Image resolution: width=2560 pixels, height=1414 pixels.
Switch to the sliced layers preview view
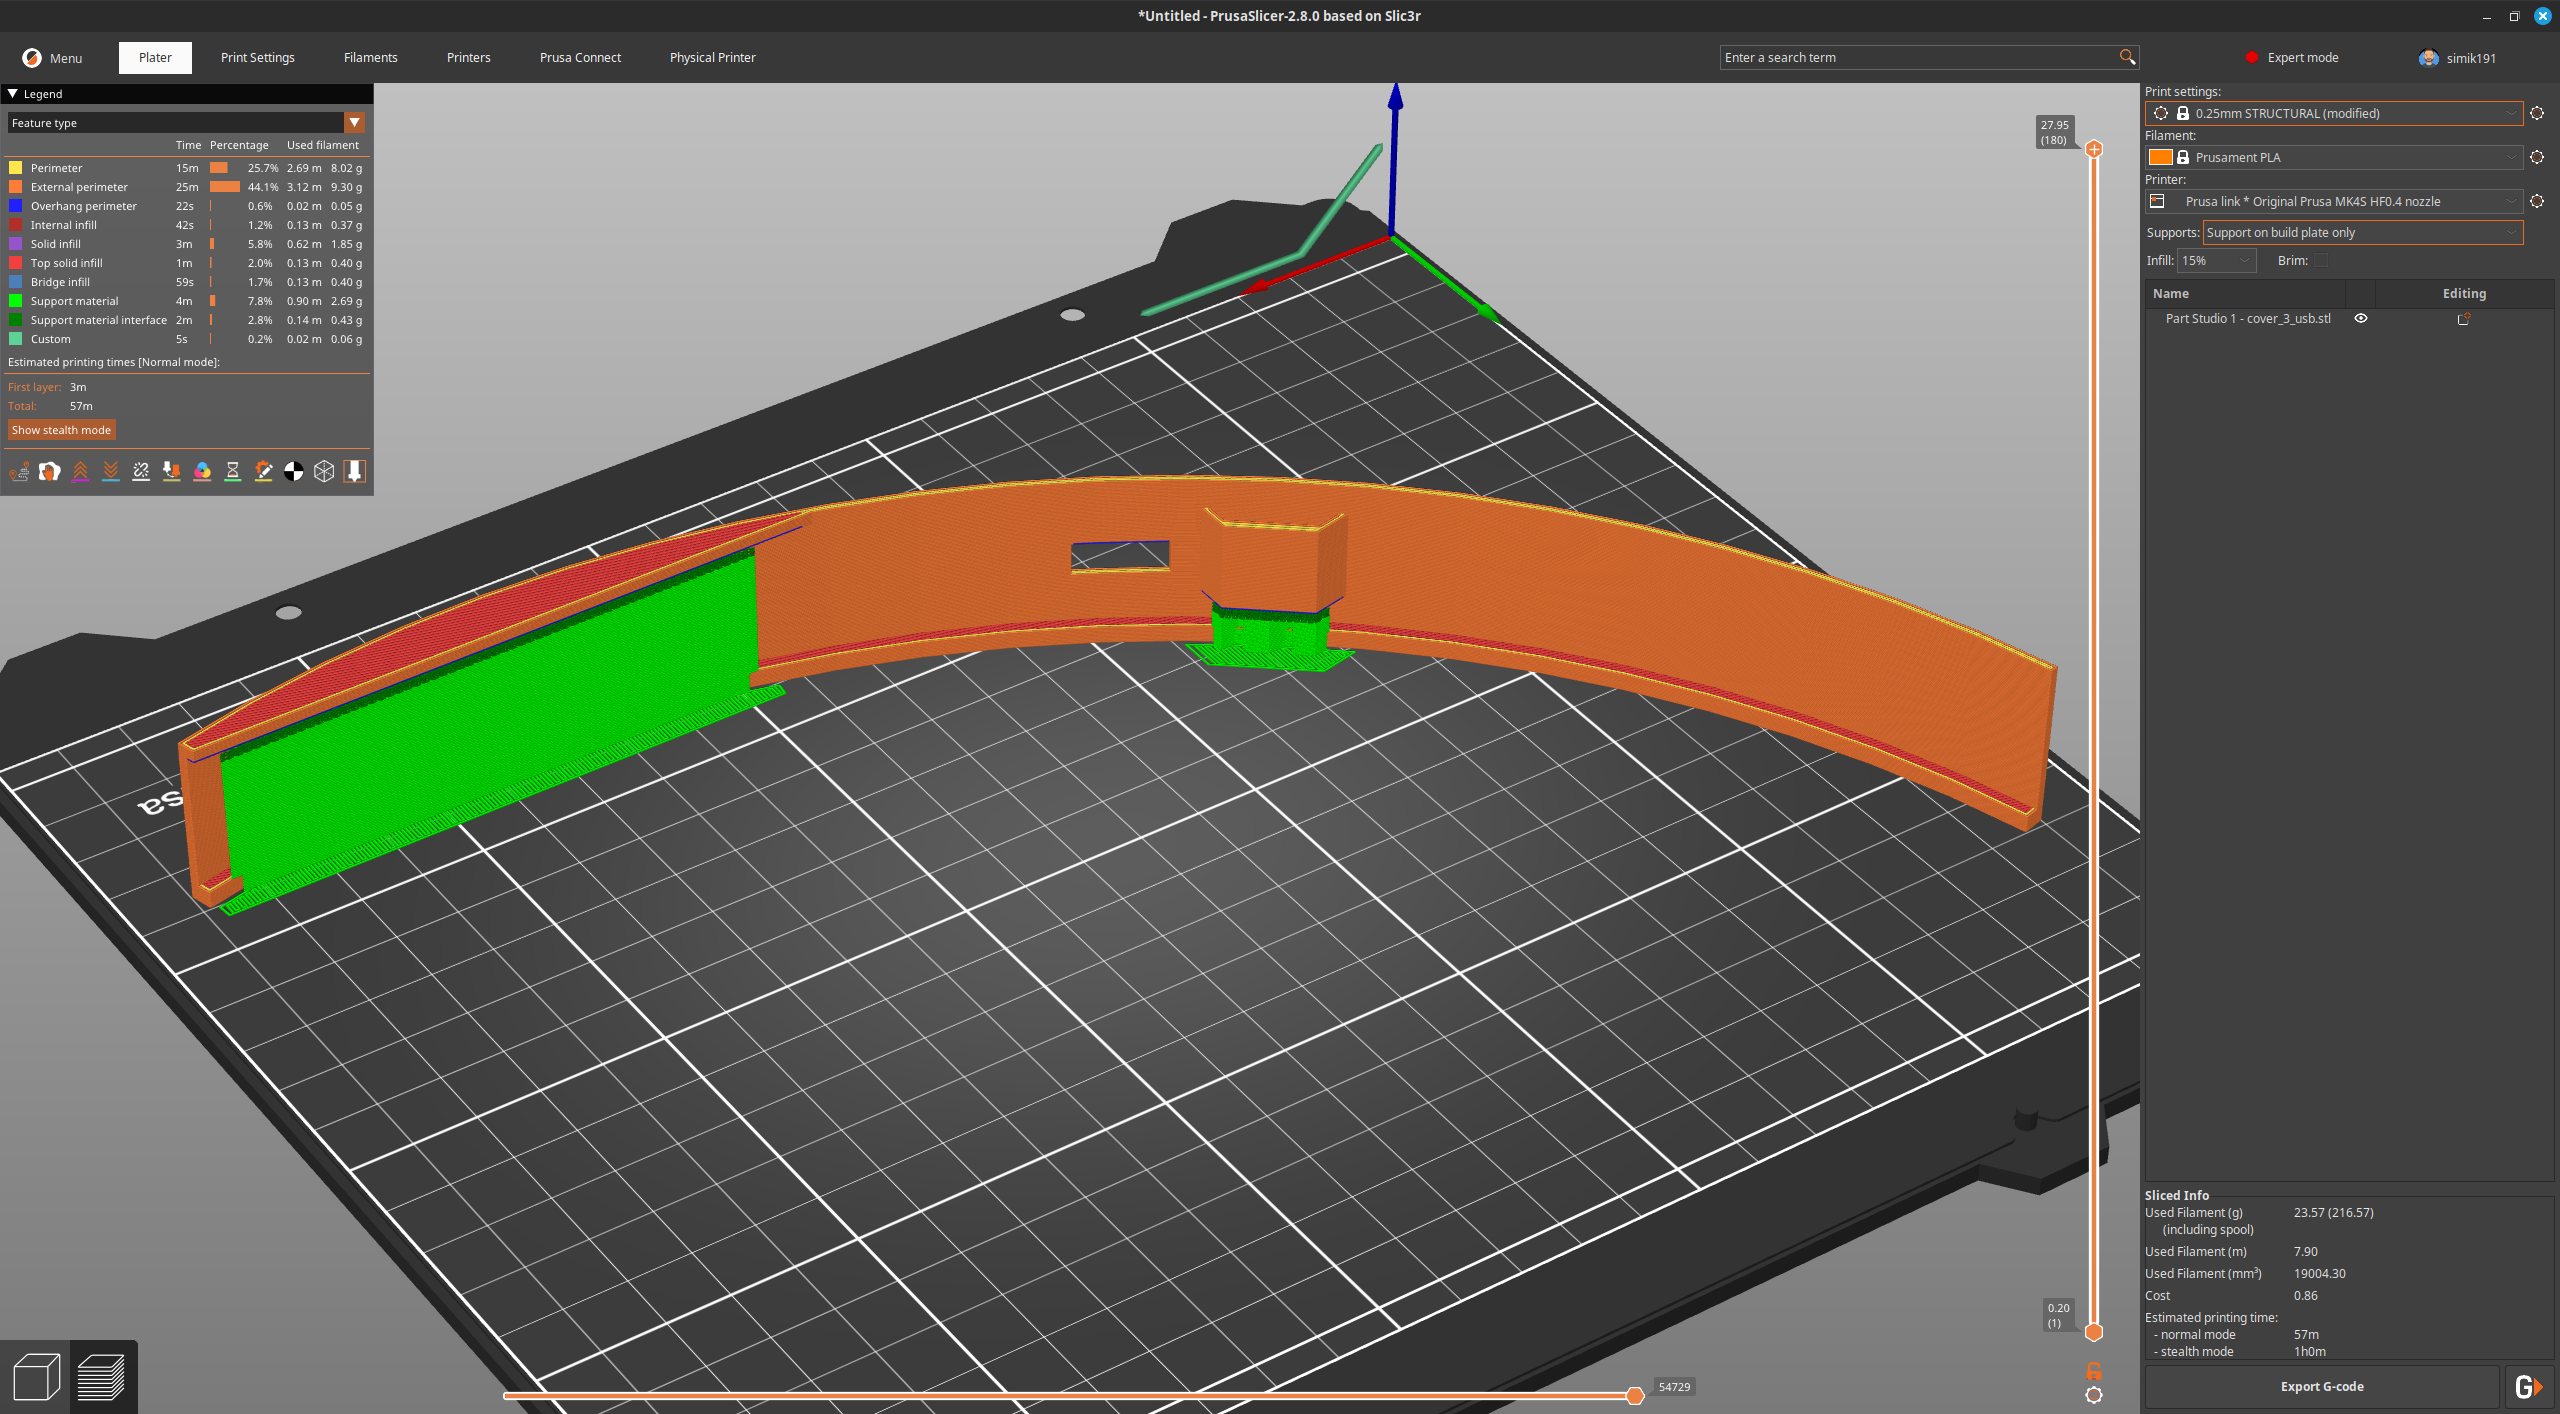(x=102, y=1377)
